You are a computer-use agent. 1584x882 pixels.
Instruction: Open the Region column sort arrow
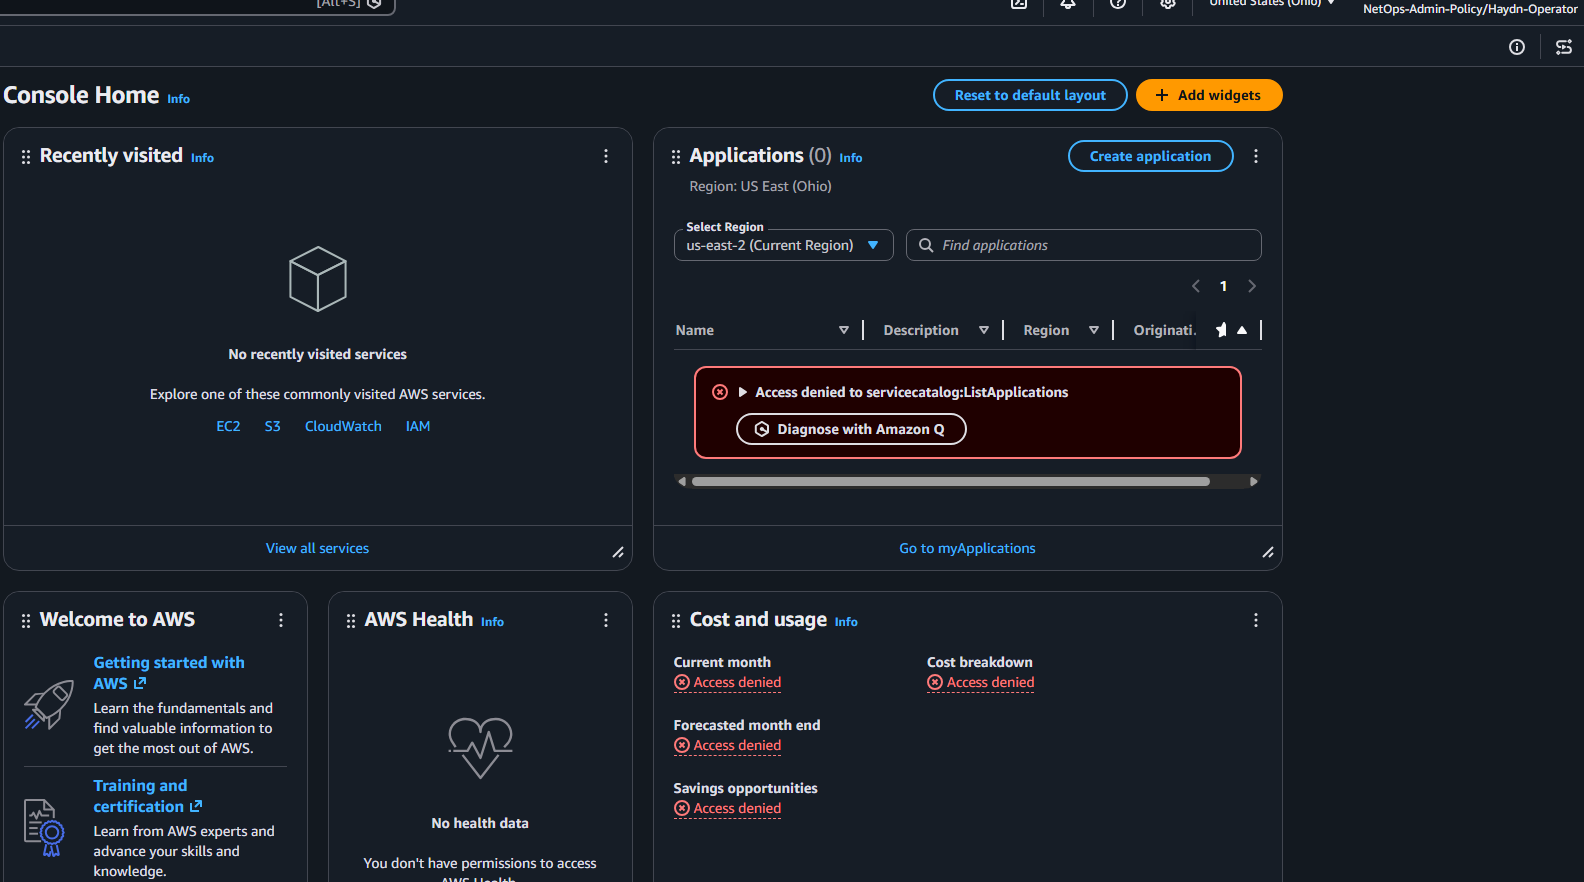pos(1094,330)
